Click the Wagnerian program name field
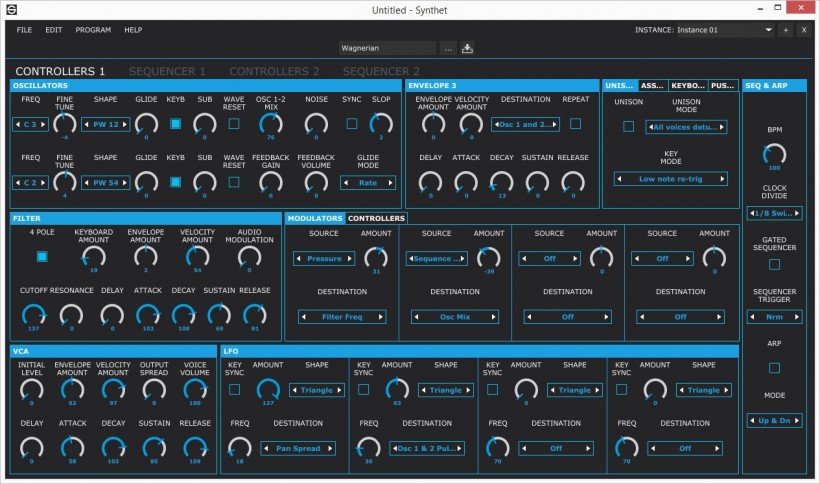Screen dimensions: 820x484 (387, 48)
